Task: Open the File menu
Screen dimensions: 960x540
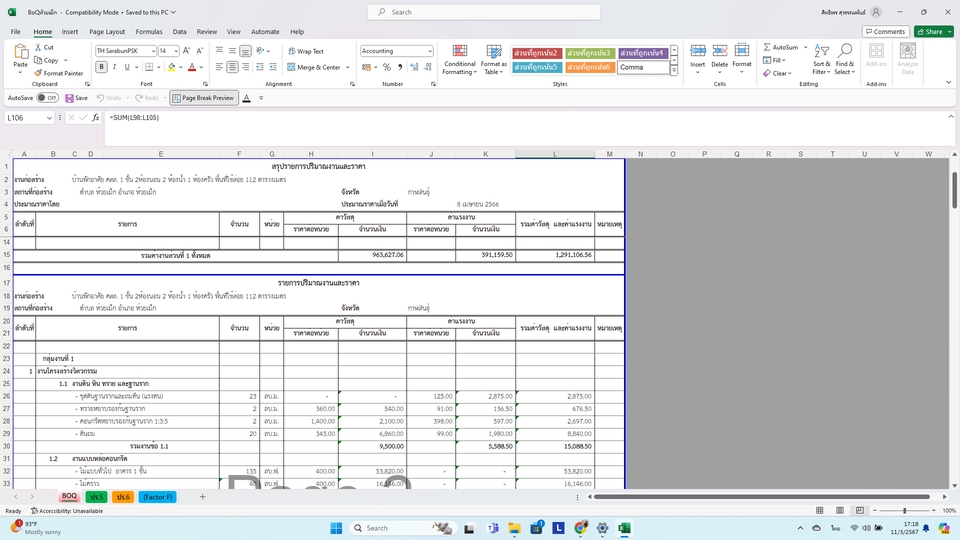Action: [16, 32]
